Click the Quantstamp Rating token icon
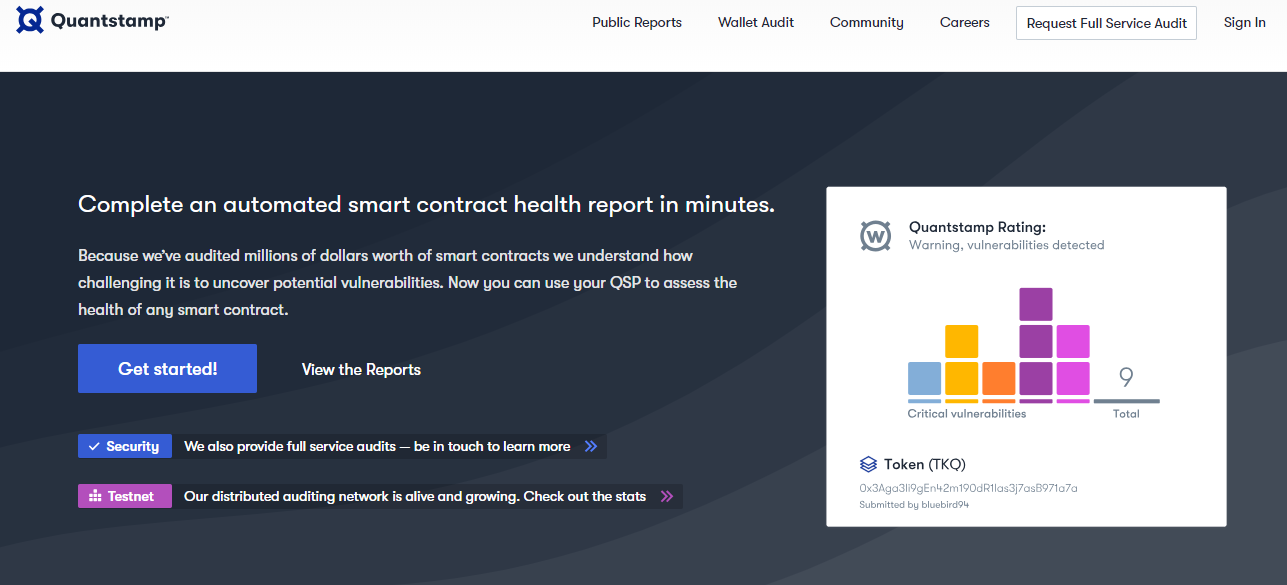 pyautogui.click(x=876, y=236)
